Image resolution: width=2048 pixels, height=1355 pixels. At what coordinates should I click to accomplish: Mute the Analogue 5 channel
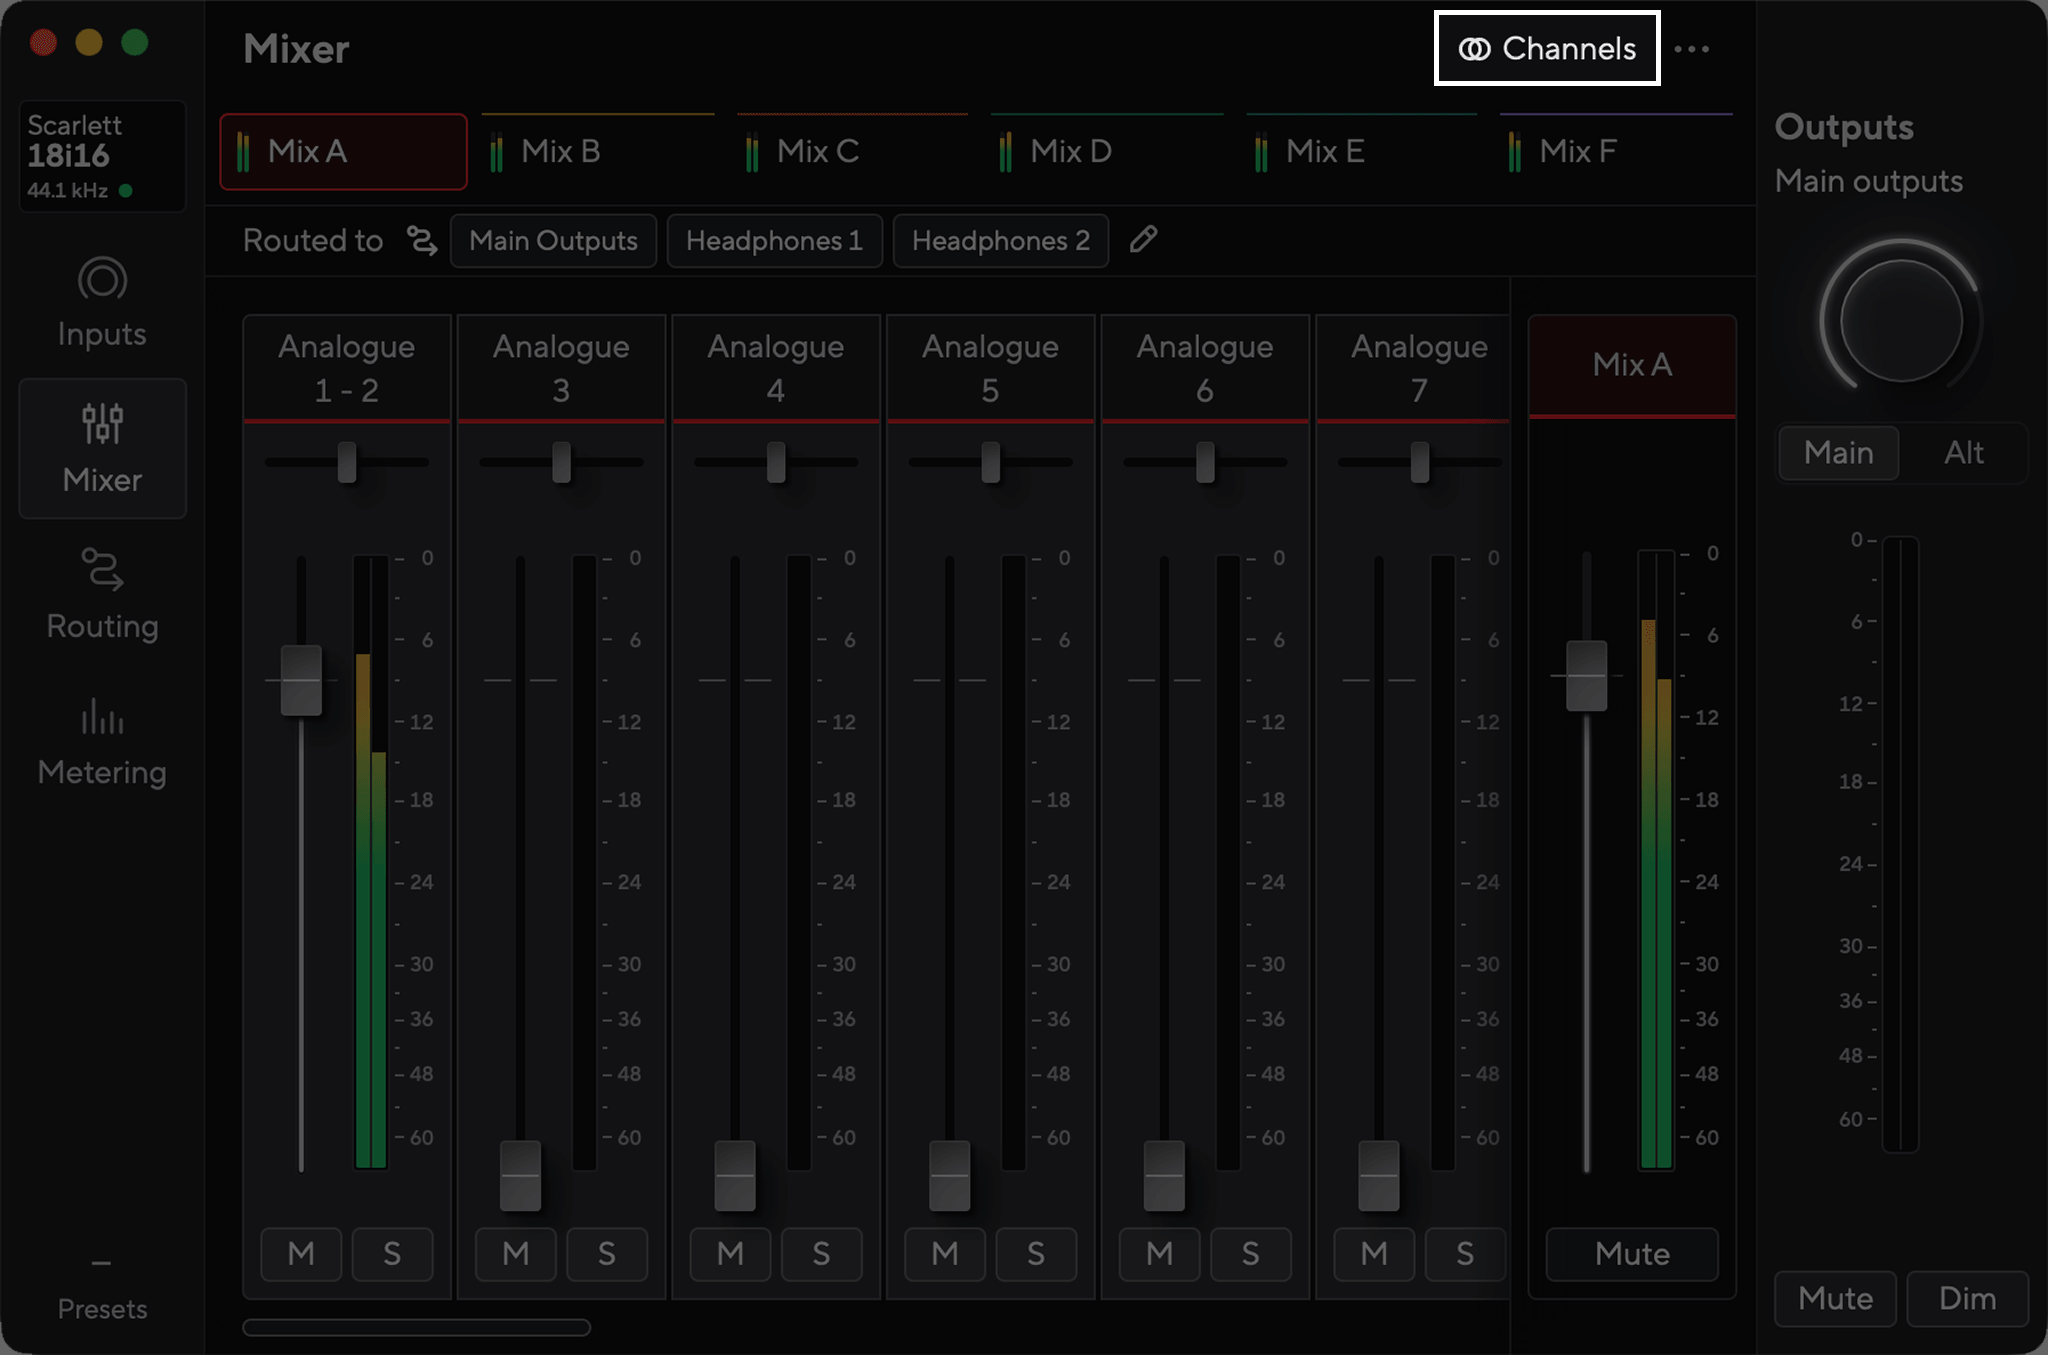click(945, 1254)
